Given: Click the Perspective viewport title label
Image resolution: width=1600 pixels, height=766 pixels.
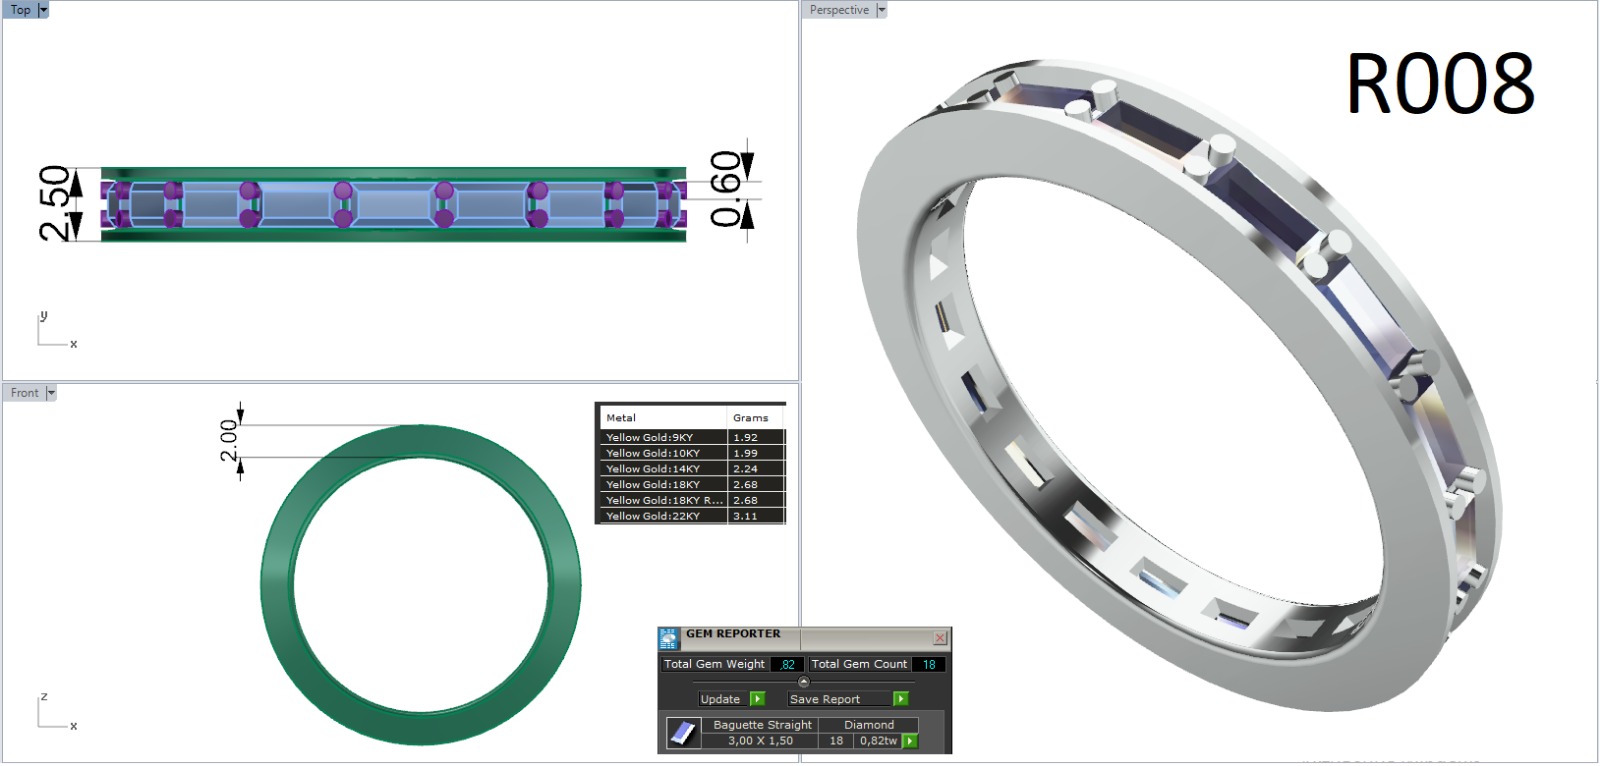Looking at the screenshot, I should tap(839, 10).
